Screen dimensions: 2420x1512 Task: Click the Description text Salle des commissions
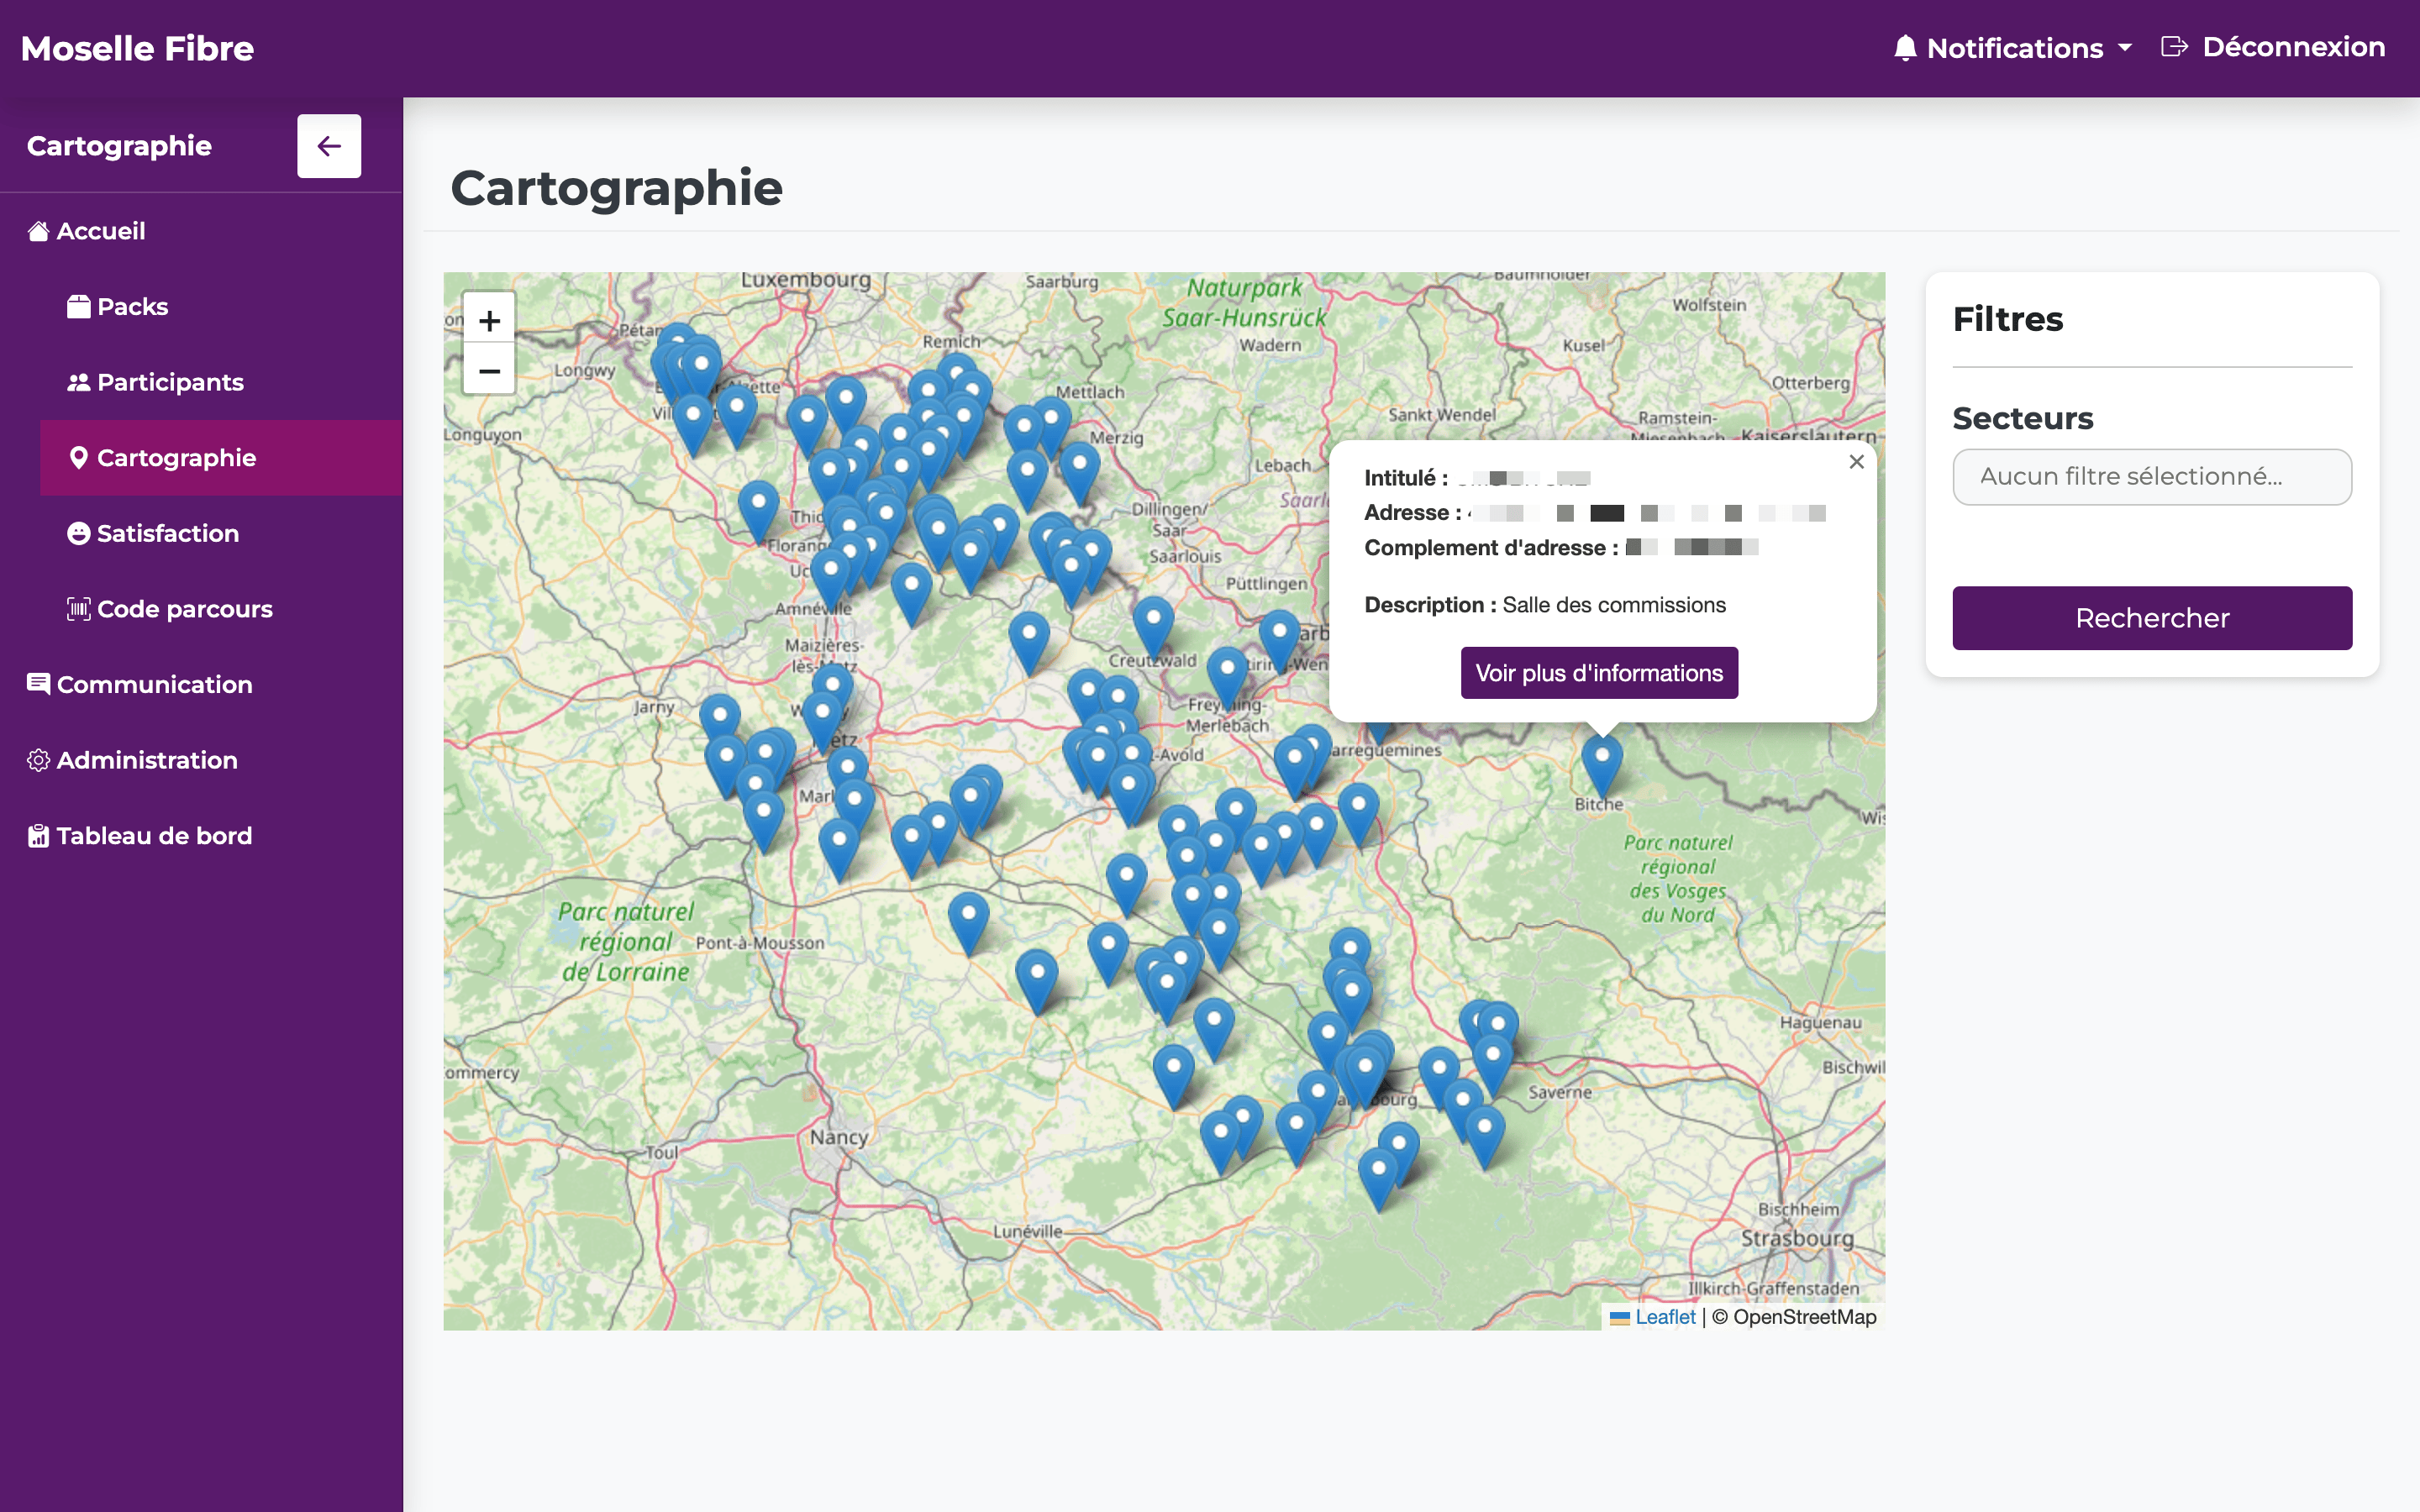click(x=1613, y=605)
